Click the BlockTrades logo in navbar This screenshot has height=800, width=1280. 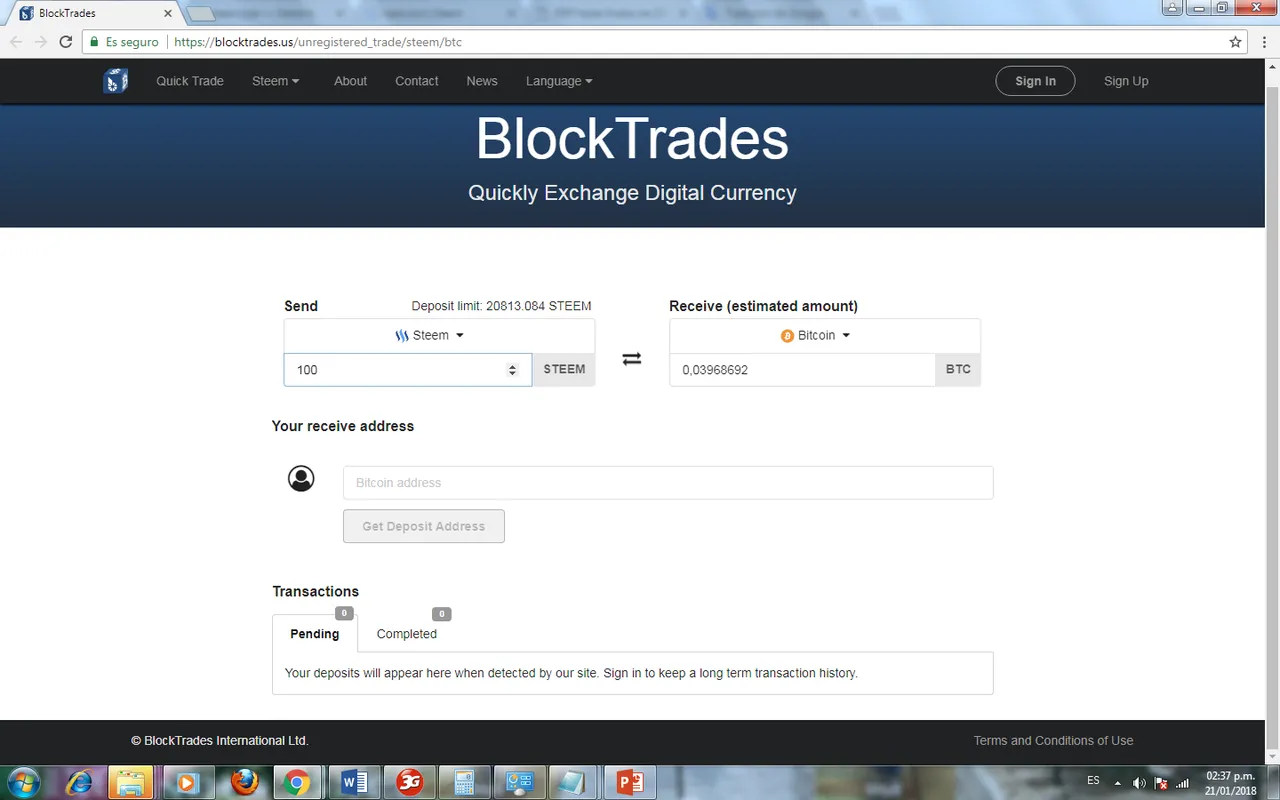(x=115, y=81)
